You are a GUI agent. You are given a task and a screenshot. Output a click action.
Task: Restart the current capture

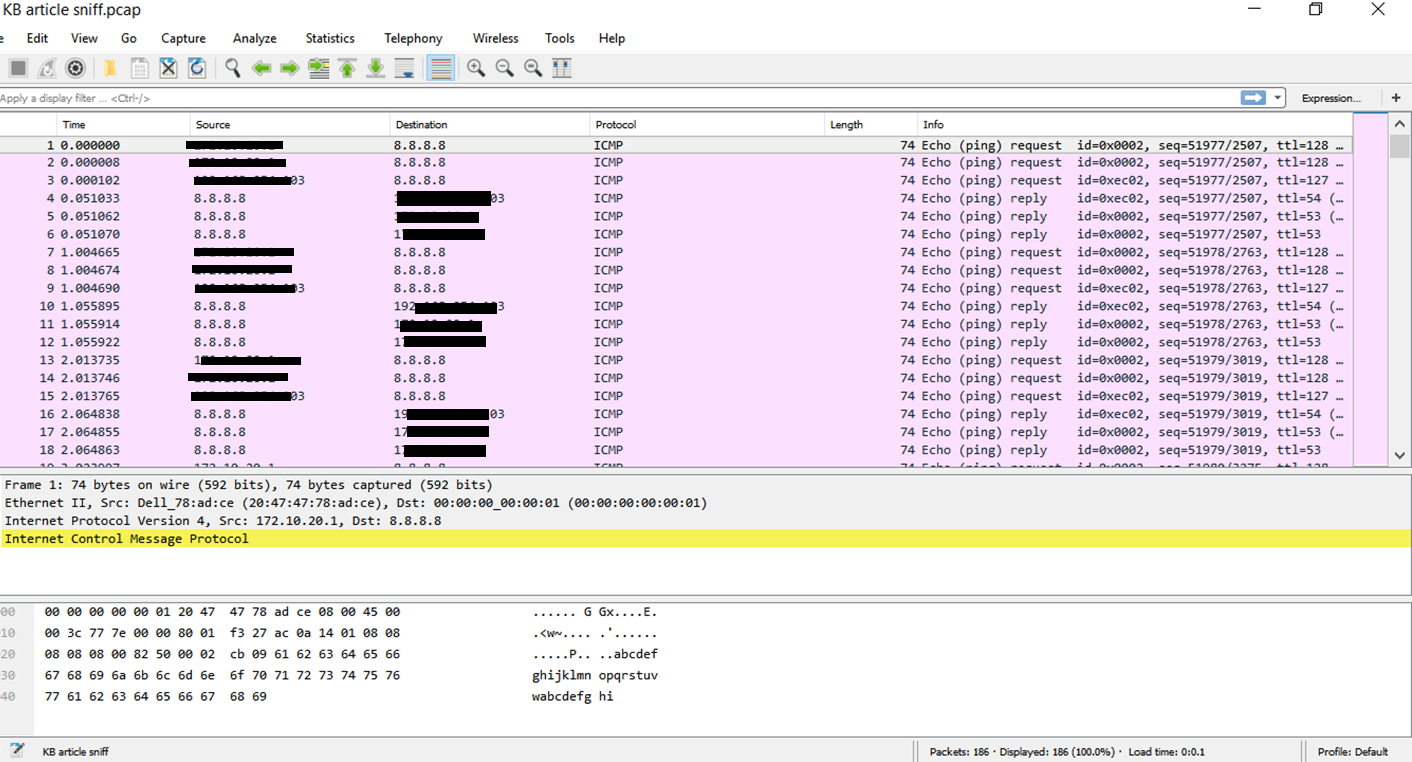[x=47, y=68]
